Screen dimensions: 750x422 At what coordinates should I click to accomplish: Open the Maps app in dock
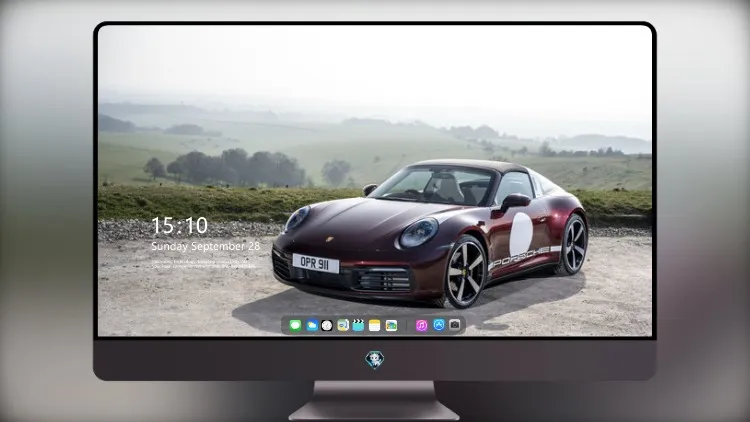342,326
